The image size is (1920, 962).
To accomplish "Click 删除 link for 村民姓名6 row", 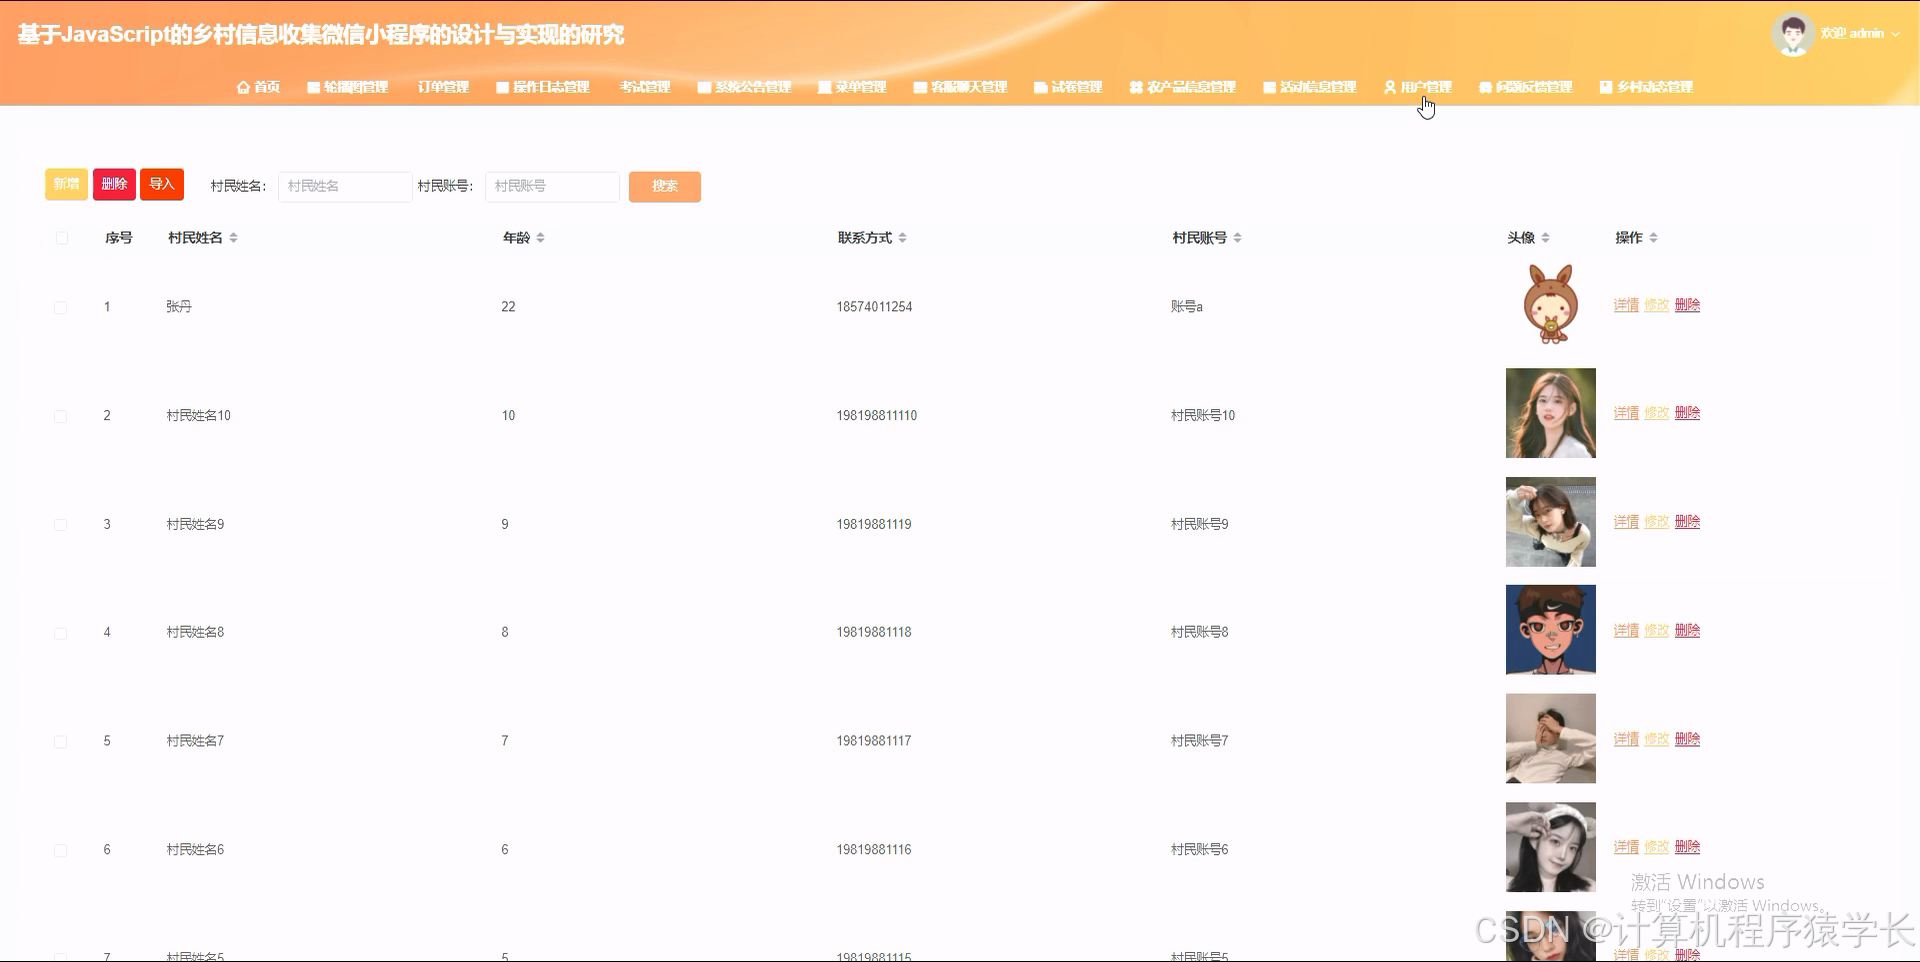I will [1687, 847].
